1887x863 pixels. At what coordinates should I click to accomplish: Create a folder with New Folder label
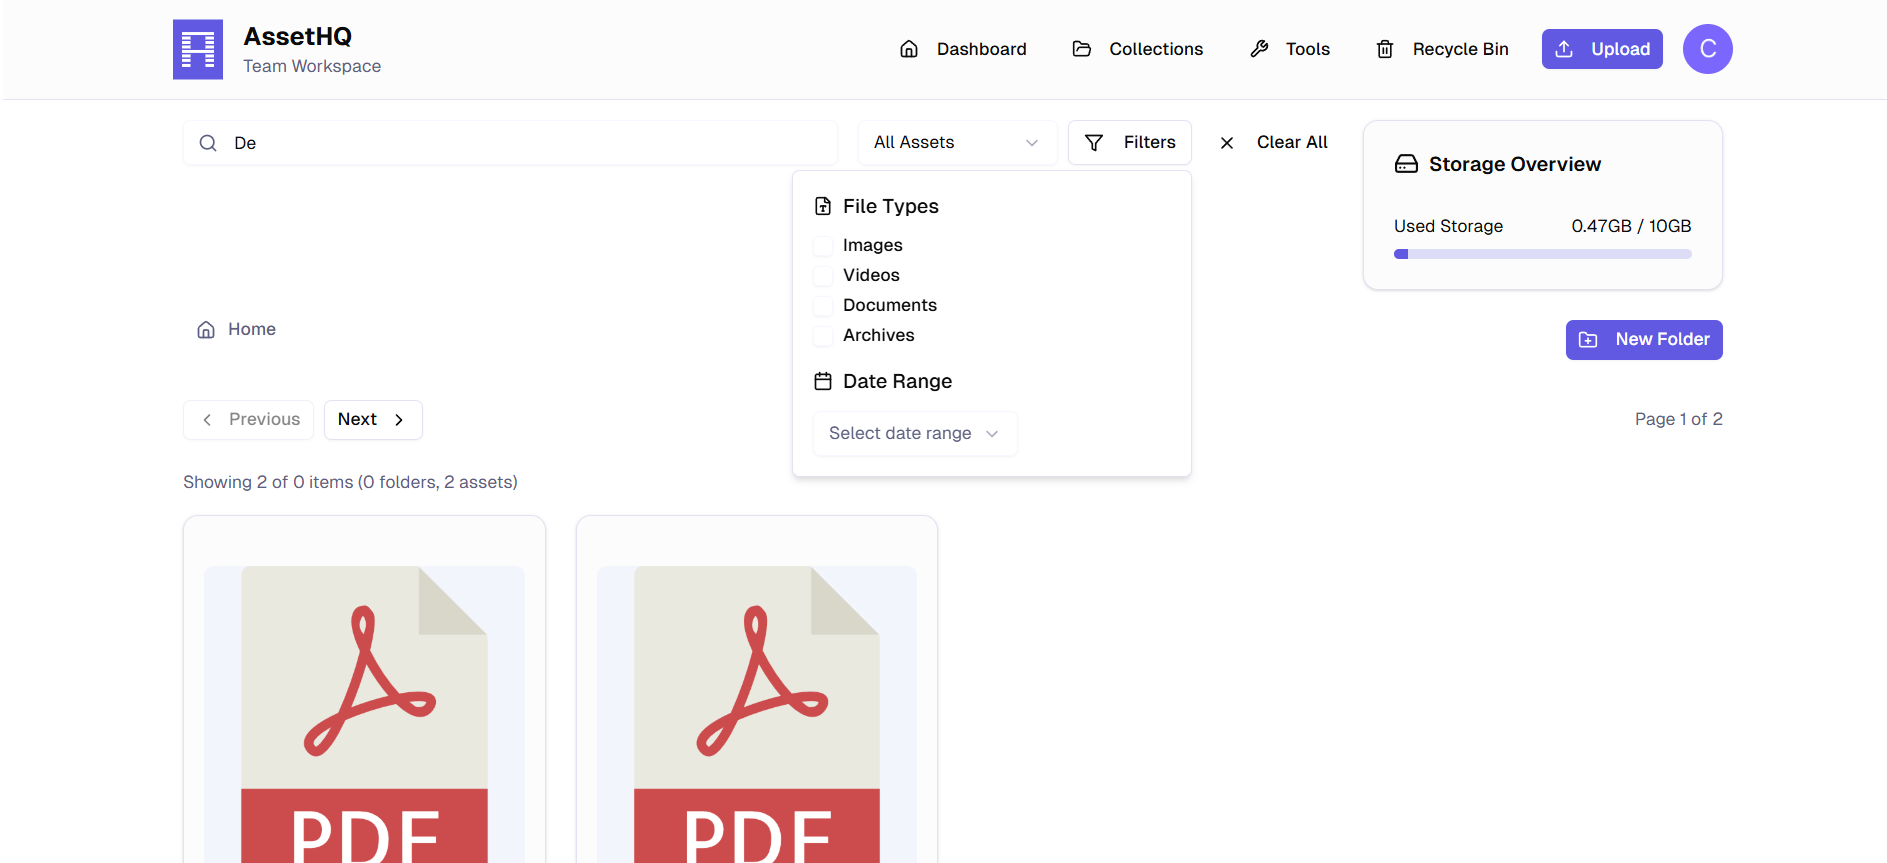[x=1662, y=339]
